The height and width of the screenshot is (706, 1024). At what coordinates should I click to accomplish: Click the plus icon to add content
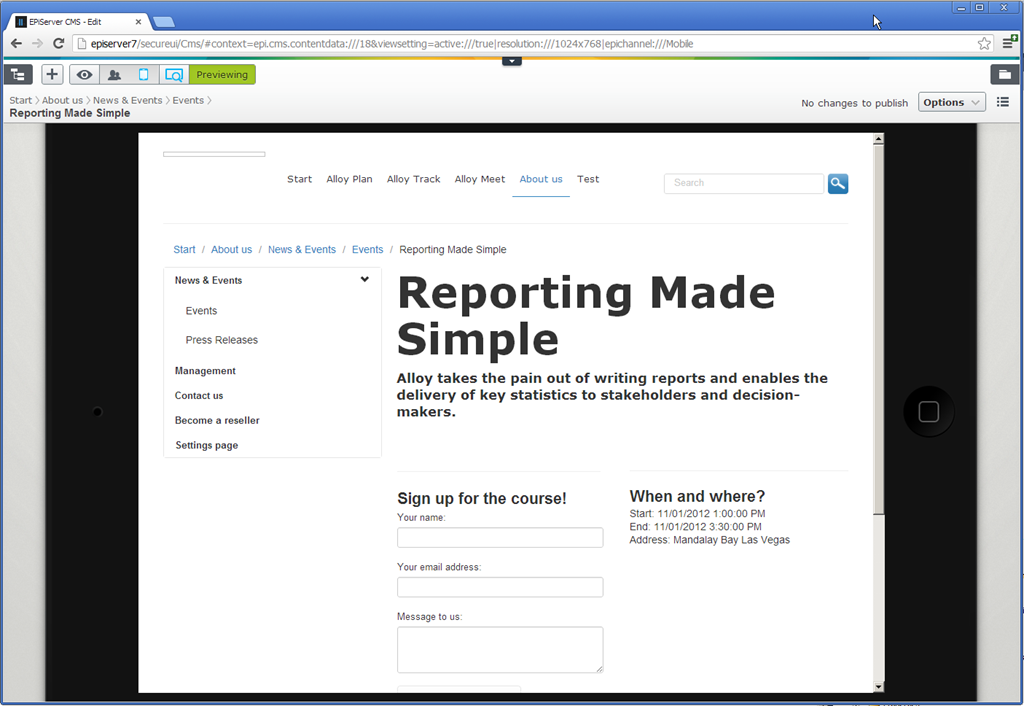click(x=52, y=75)
